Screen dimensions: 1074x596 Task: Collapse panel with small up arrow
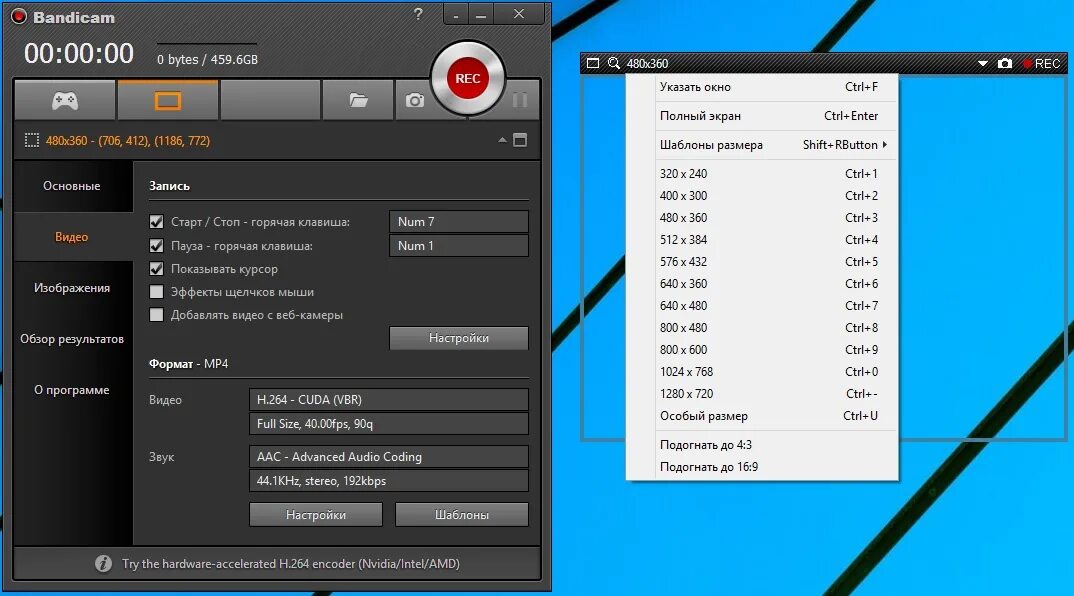point(502,140)
